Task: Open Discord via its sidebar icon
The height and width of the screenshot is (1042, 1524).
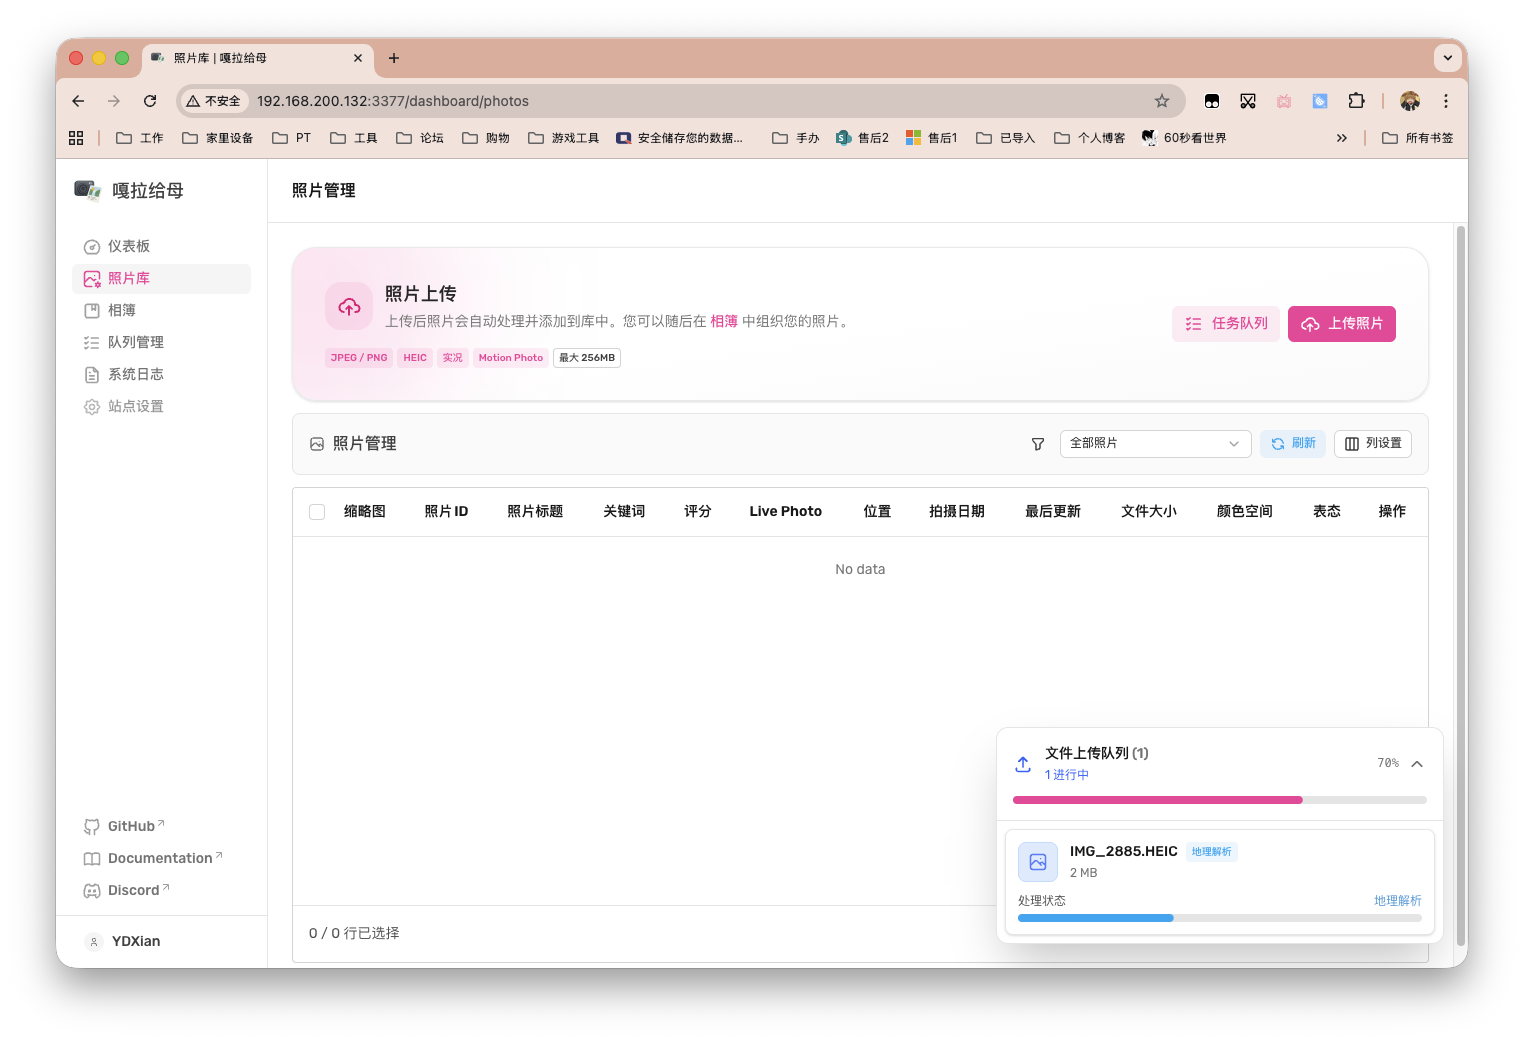Action: click(91, 890)
